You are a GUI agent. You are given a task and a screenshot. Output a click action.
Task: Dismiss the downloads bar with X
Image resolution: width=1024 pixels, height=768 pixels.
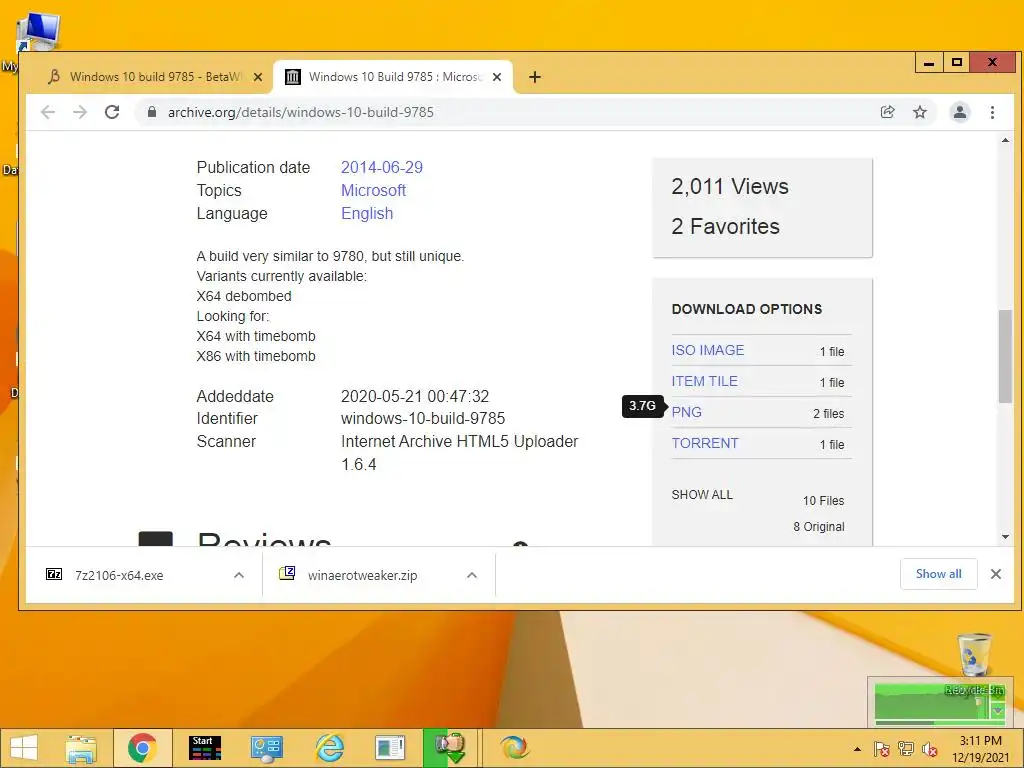coord(995,574)
